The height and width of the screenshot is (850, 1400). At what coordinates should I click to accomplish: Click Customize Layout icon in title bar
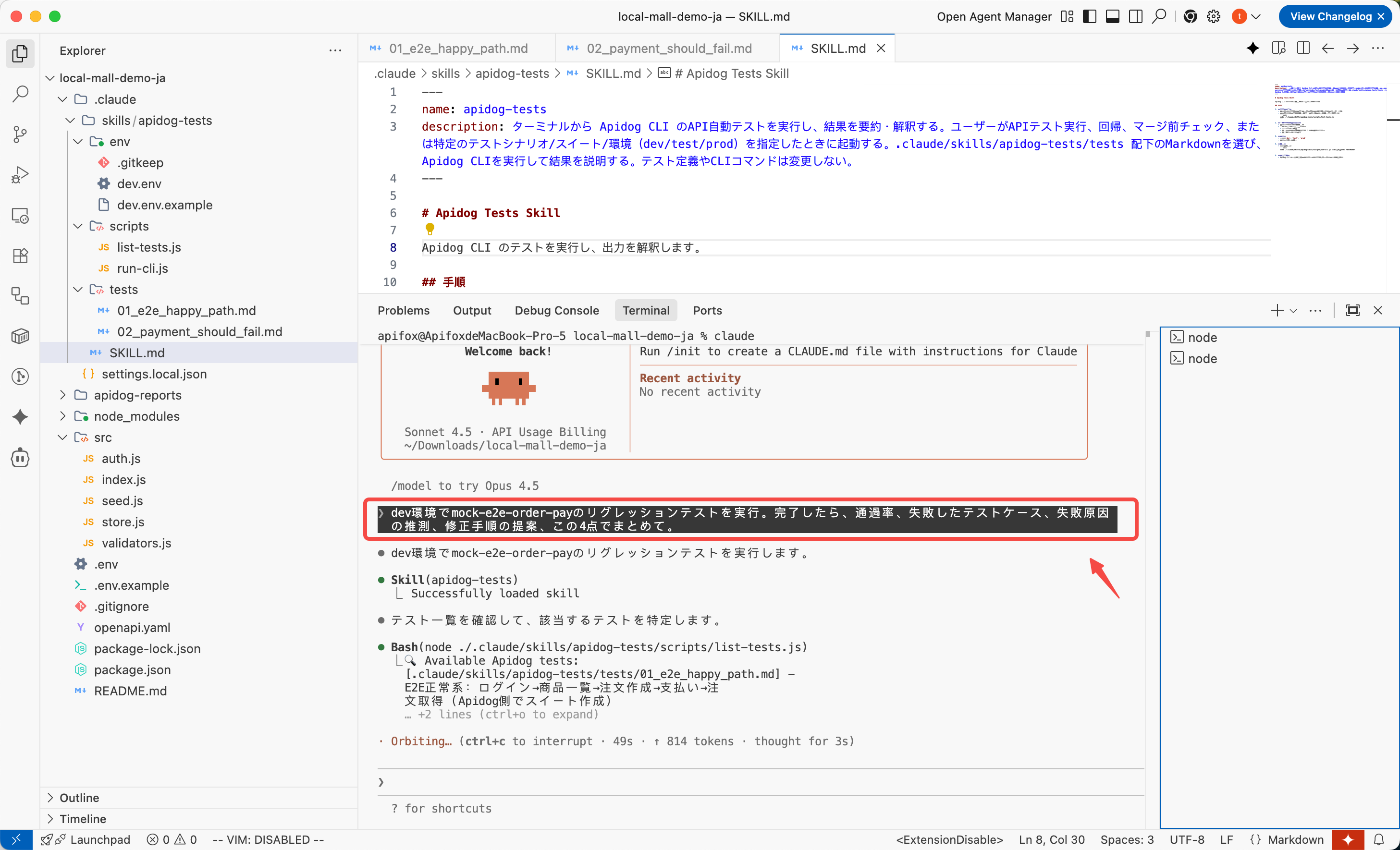[1067, 16]
